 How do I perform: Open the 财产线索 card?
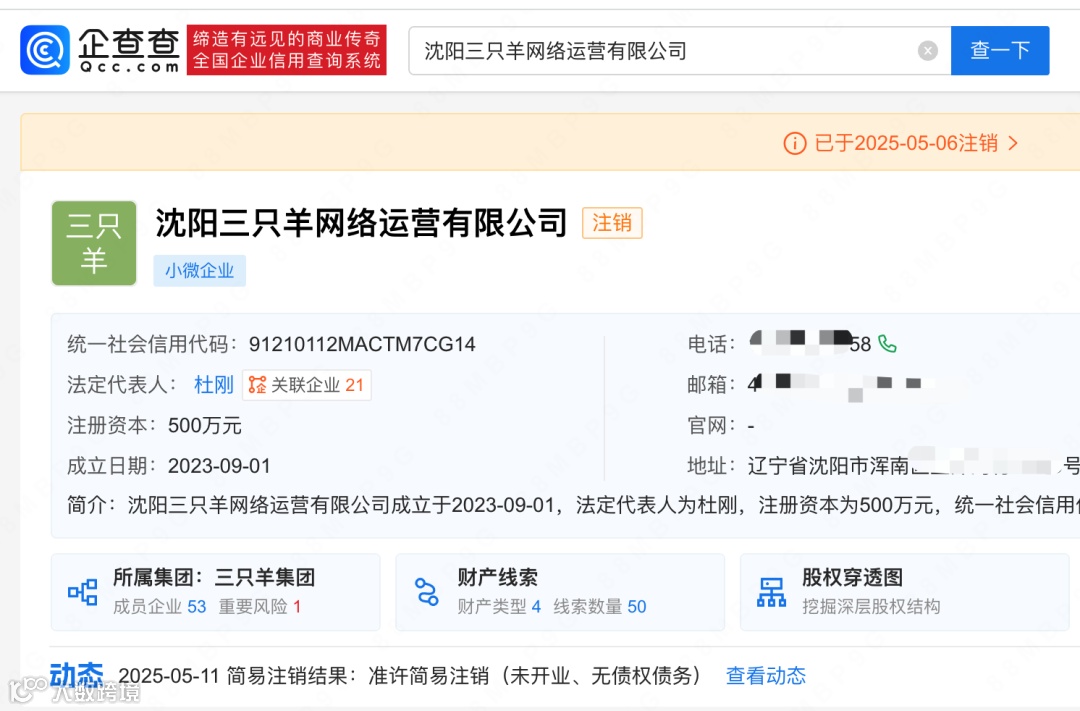[560, 592]
